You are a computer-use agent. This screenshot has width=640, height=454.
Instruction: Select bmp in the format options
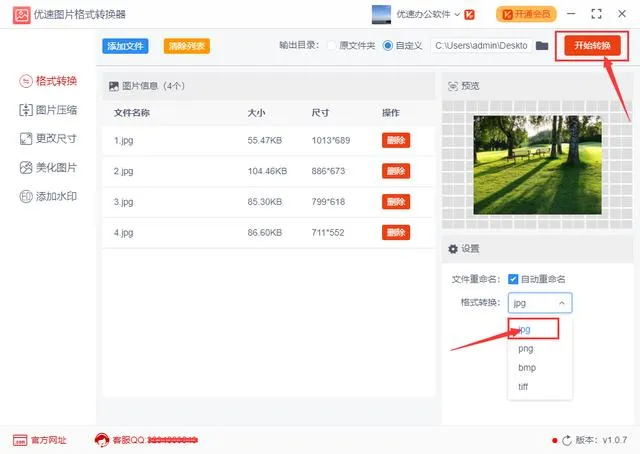pos(526,367)
